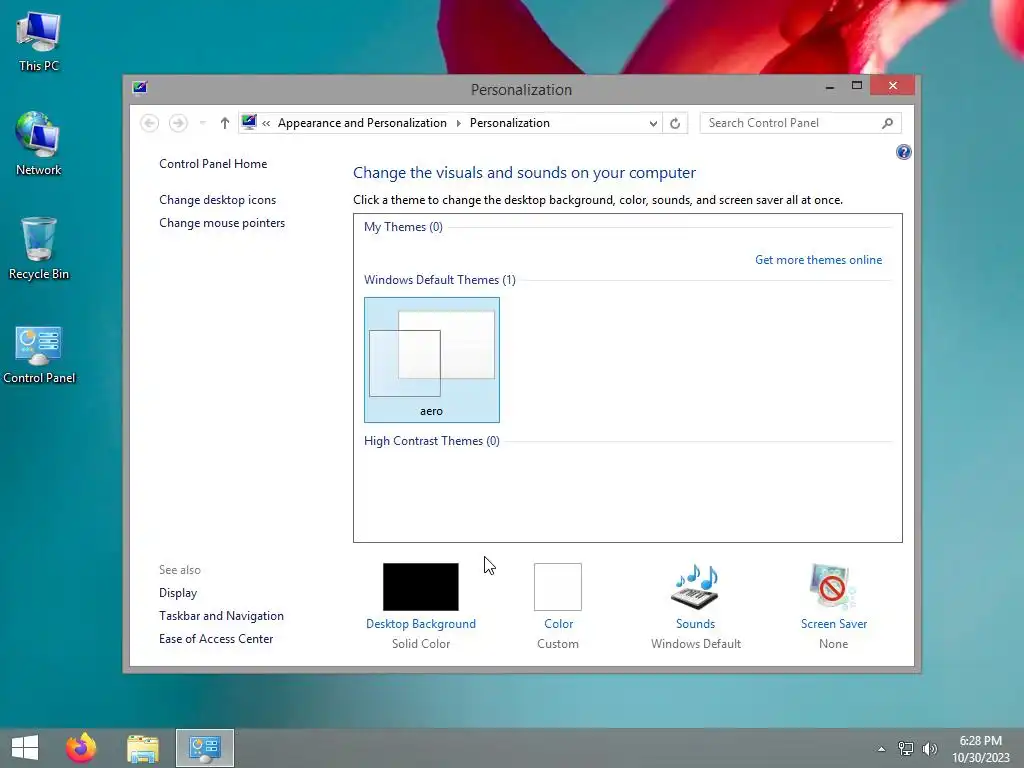1024x768 pixels.
Task: Click Windows Default Themes (1) heading
Action: [x=440, y=280]
